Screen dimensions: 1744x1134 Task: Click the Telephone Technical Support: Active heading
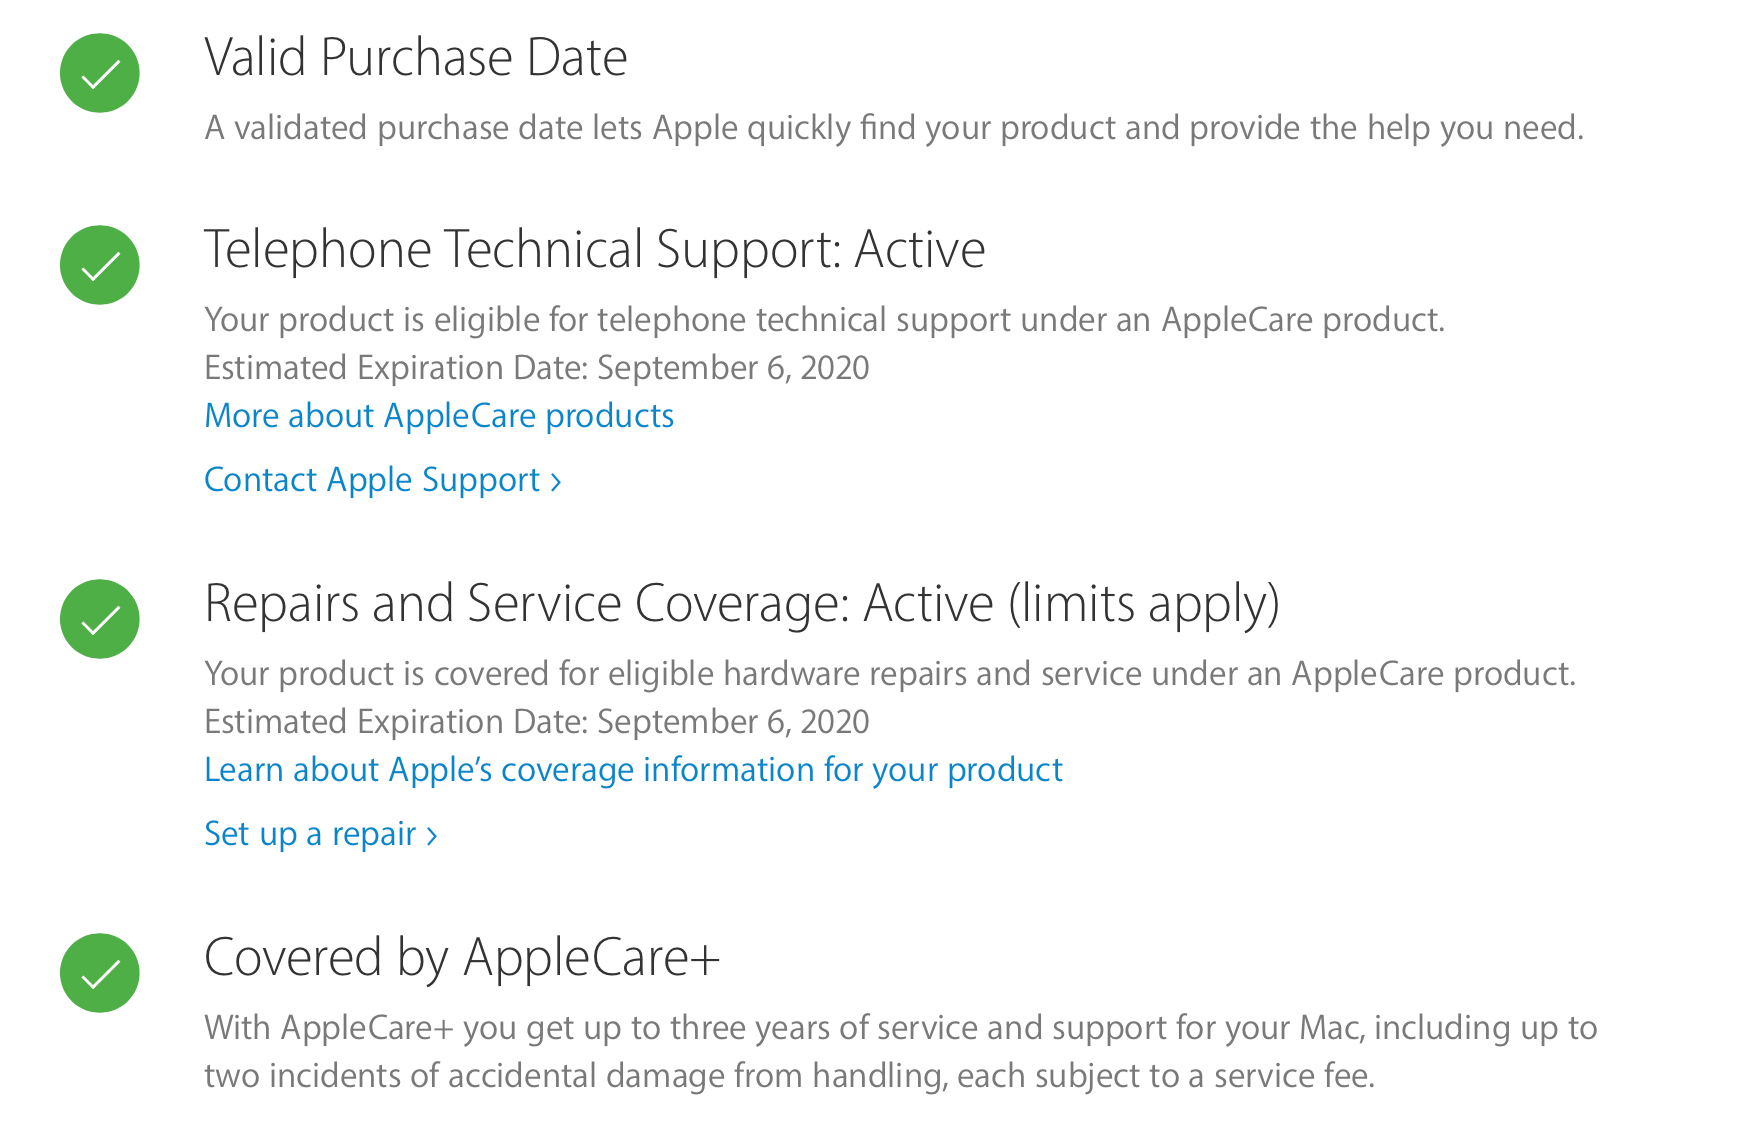tap(595, 250)
